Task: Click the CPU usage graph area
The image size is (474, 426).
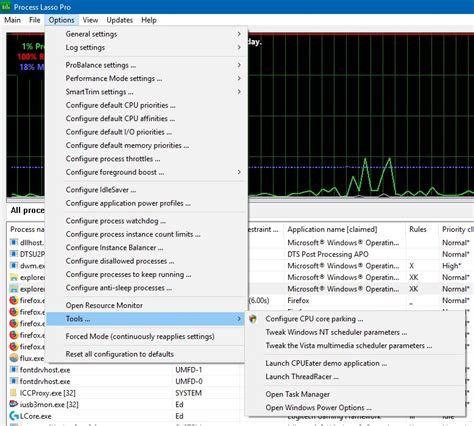Action: (361, 115)
